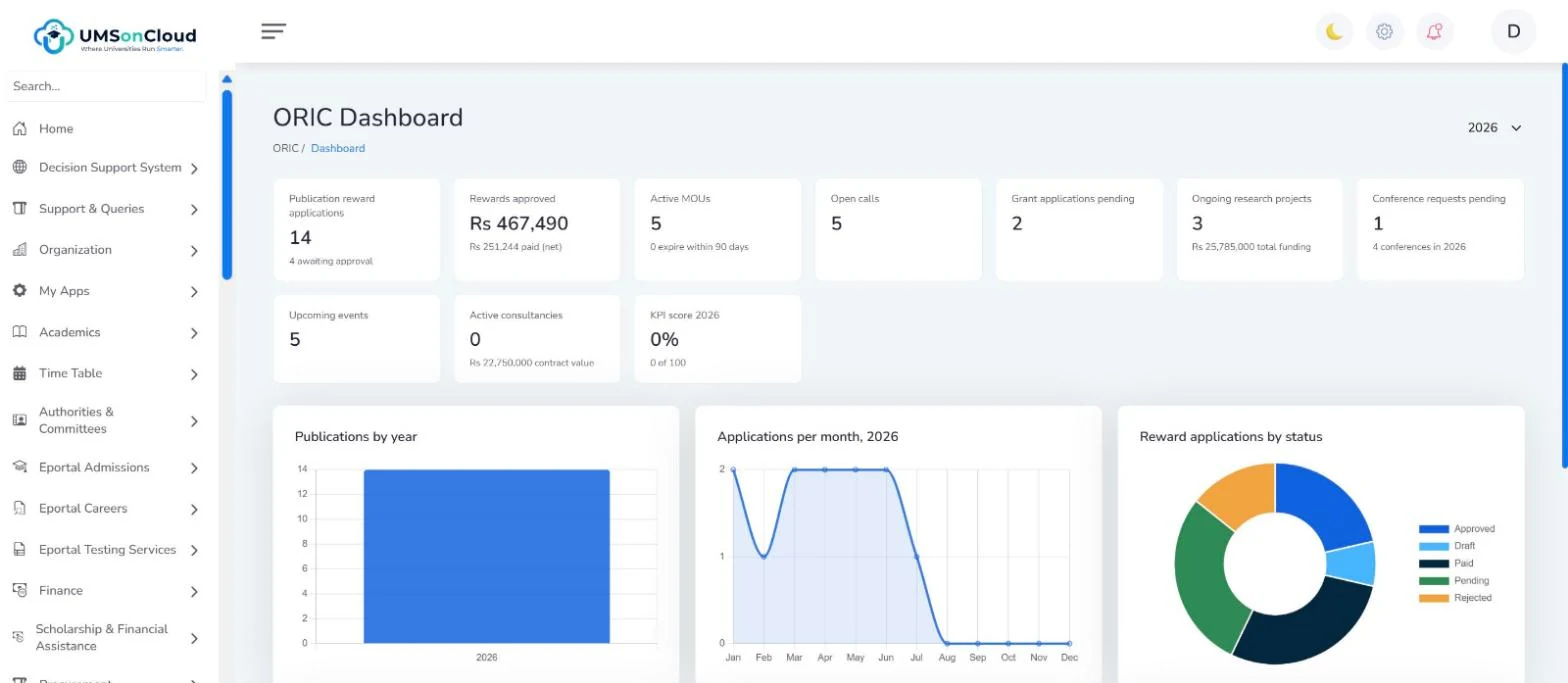Toggle the Paid legend color swatch
Screen dimensions: 1568x683
tap(1434, 563)
